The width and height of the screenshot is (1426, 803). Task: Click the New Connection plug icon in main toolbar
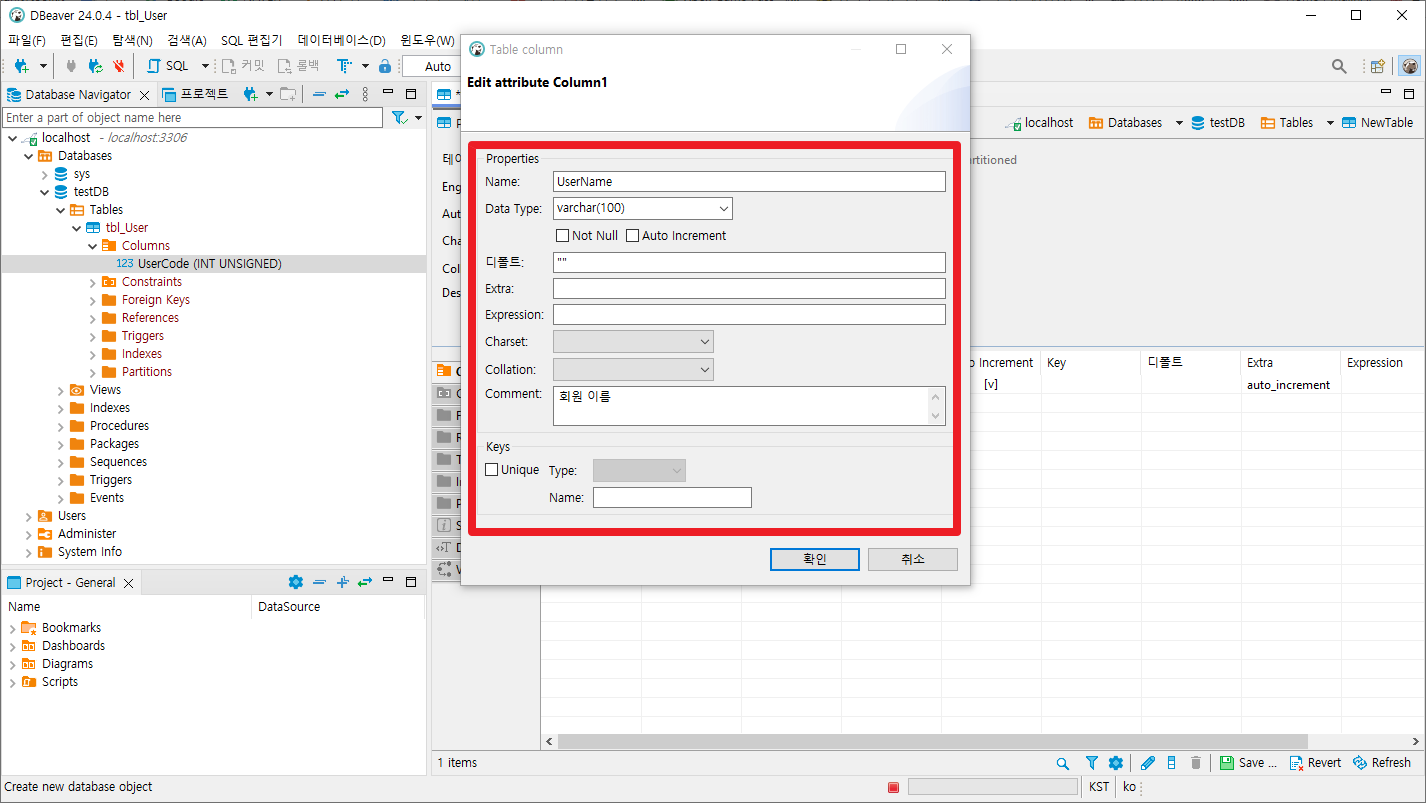(x=21, y=66)
